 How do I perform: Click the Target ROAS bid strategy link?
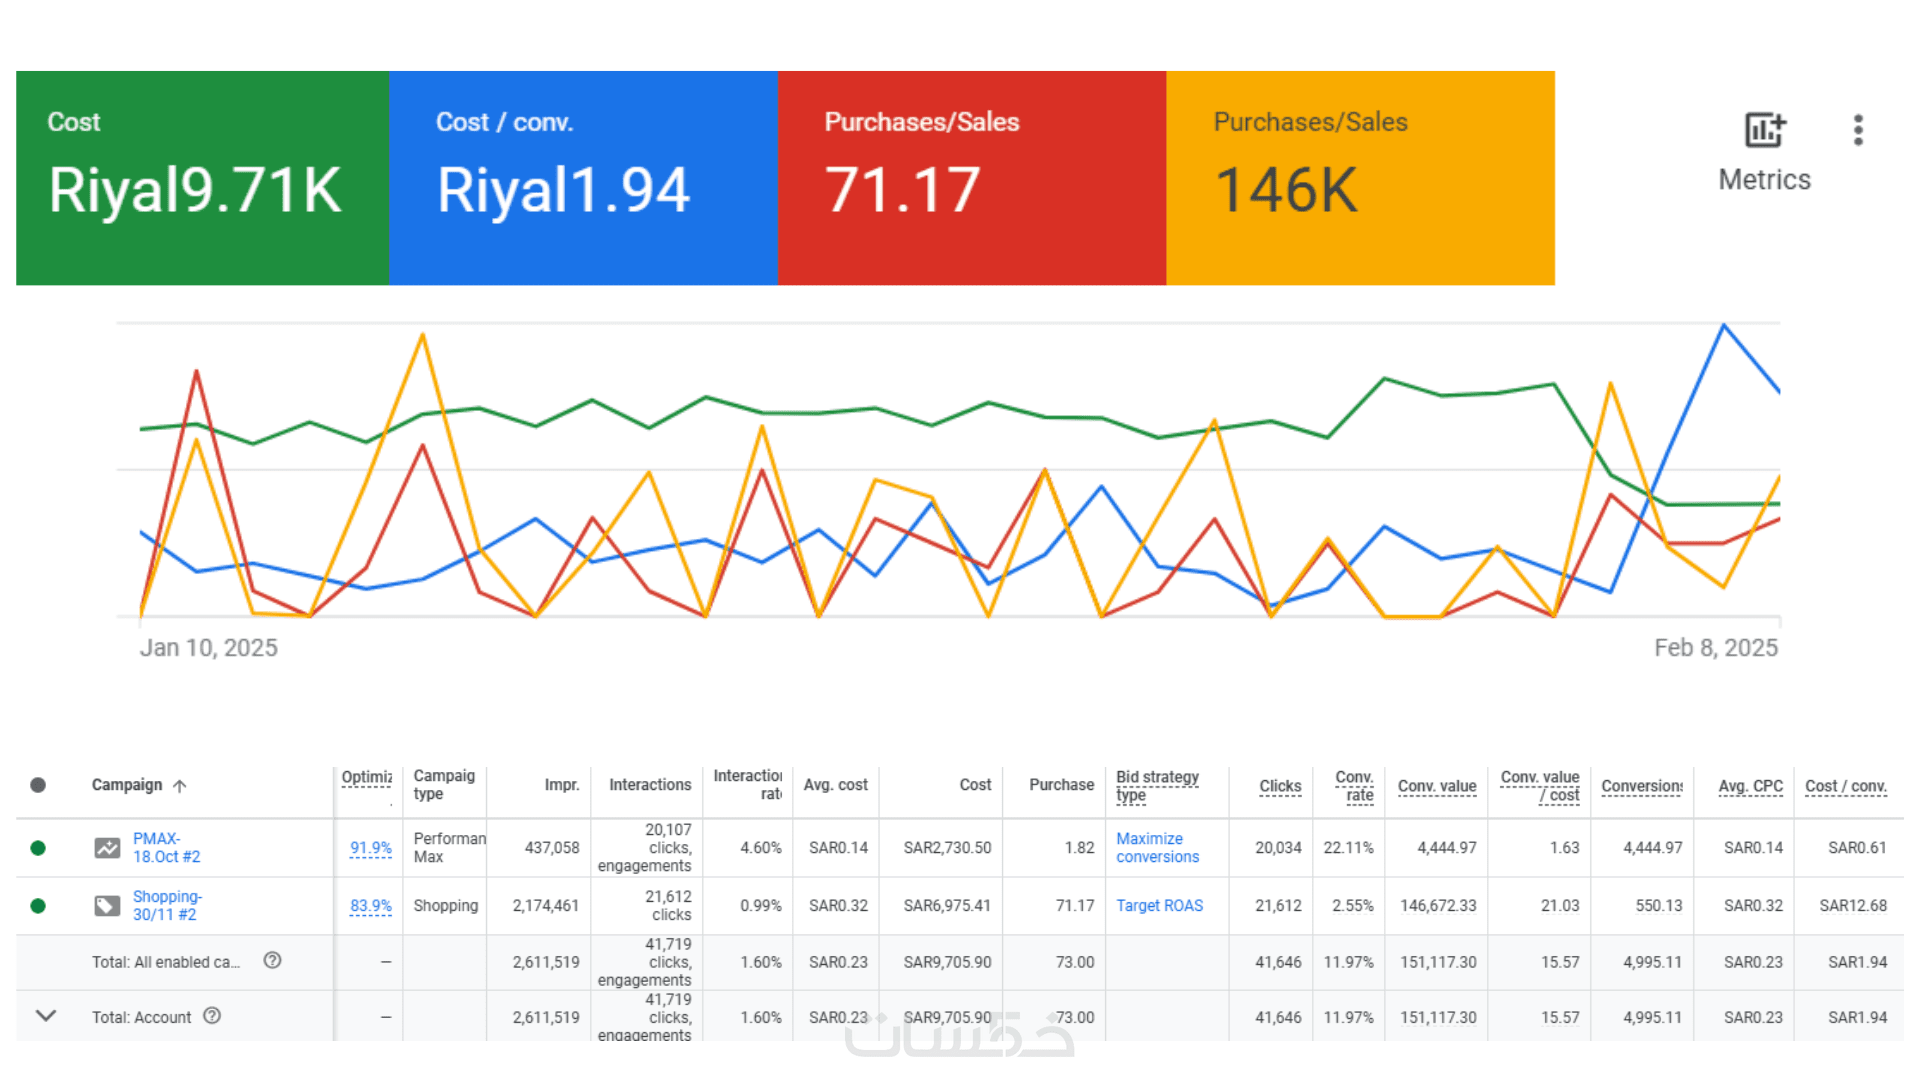tap(1159, 906)
